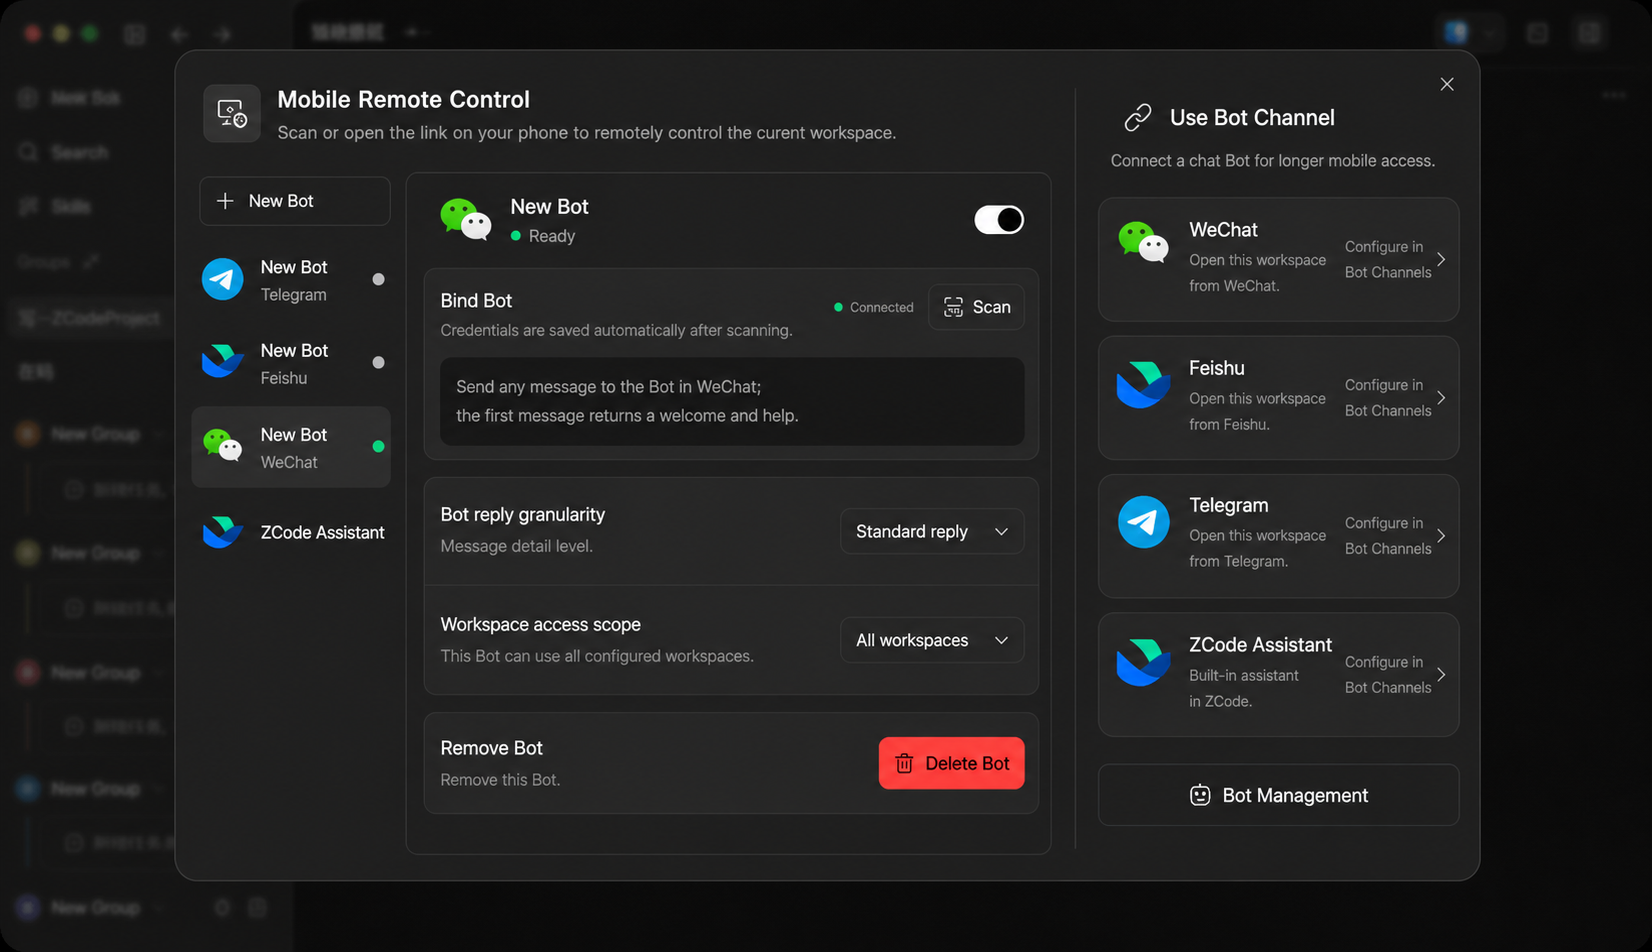
Task: Open the Bot reply granularity dropdown
Action: 932,531
